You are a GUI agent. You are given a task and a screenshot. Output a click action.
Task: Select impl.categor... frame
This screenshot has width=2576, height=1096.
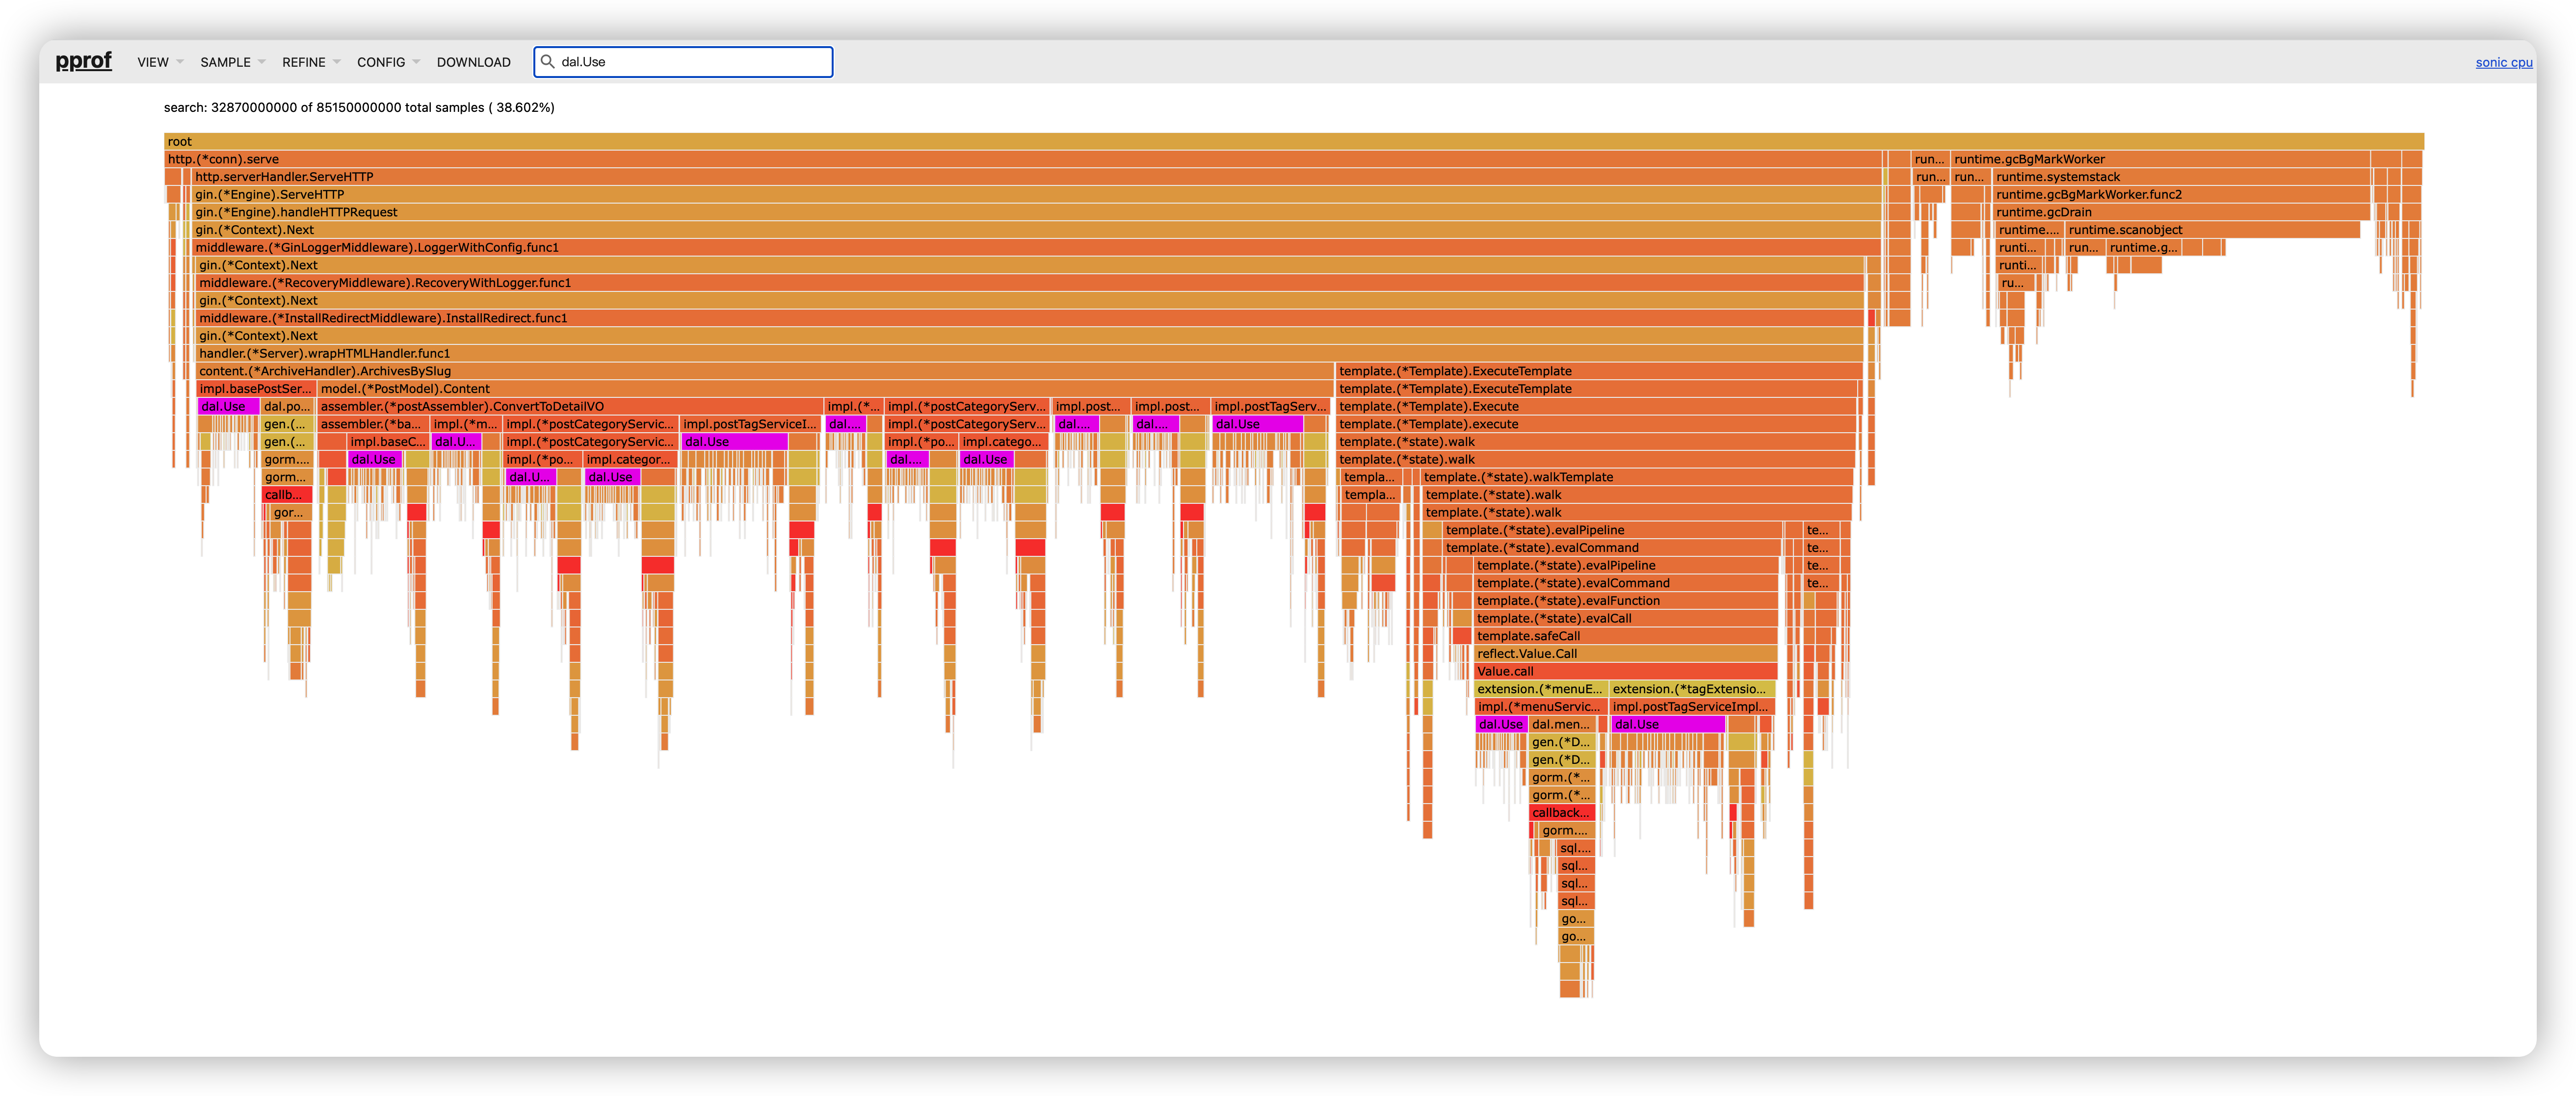point(630,459)
